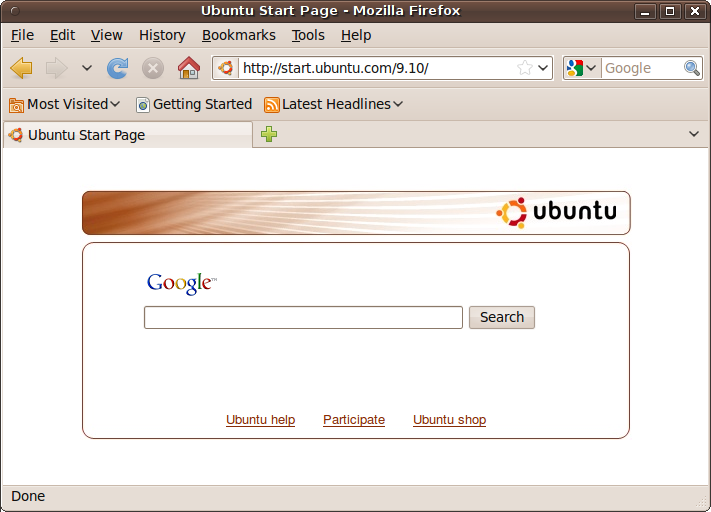Show the list all tabs dropdown
The width and height of the screenshot is (711, 512).
click(694, 134)
